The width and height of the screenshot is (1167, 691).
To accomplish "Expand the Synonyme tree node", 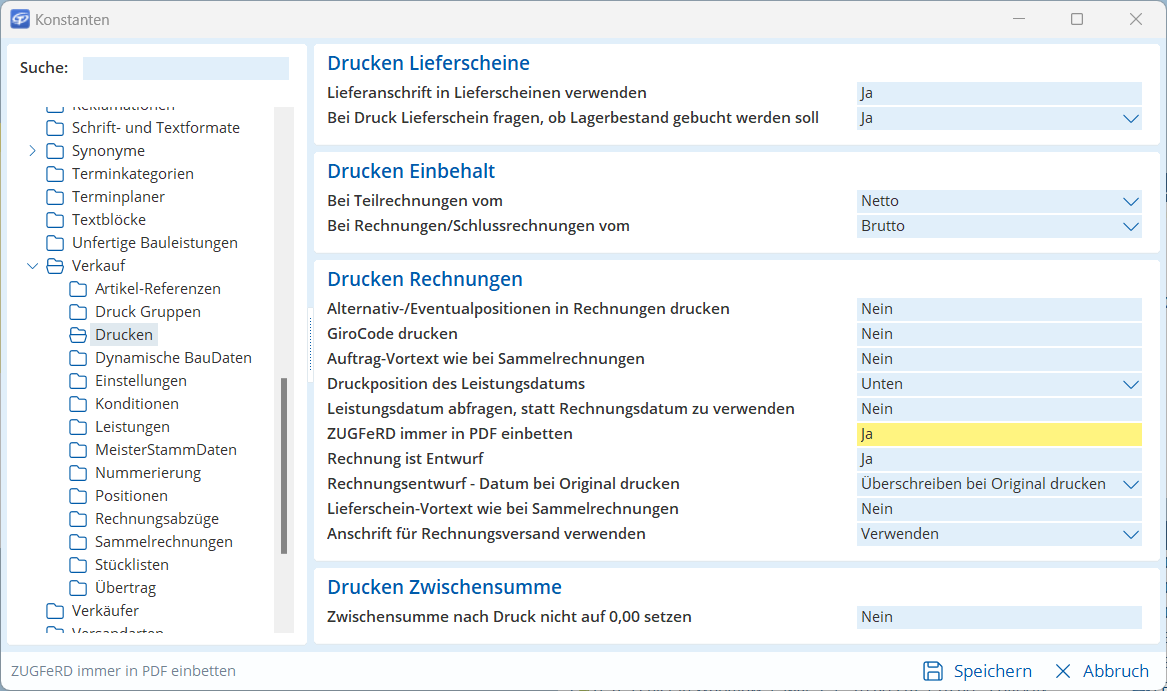I will 32,151.
